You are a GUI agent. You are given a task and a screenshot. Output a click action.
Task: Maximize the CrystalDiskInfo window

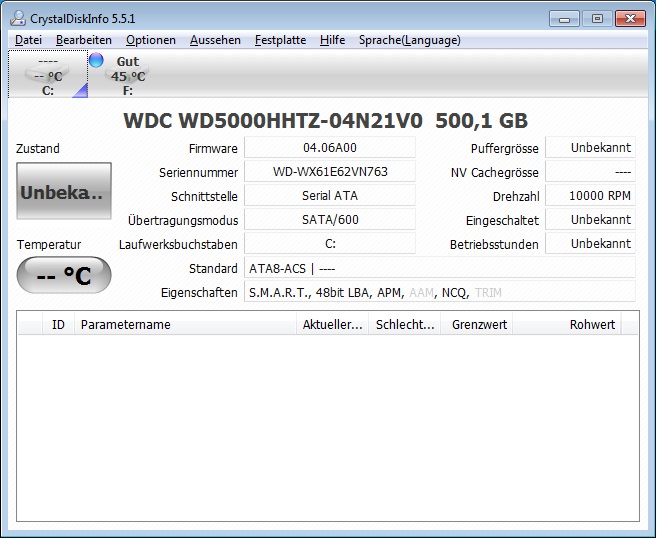597,19
